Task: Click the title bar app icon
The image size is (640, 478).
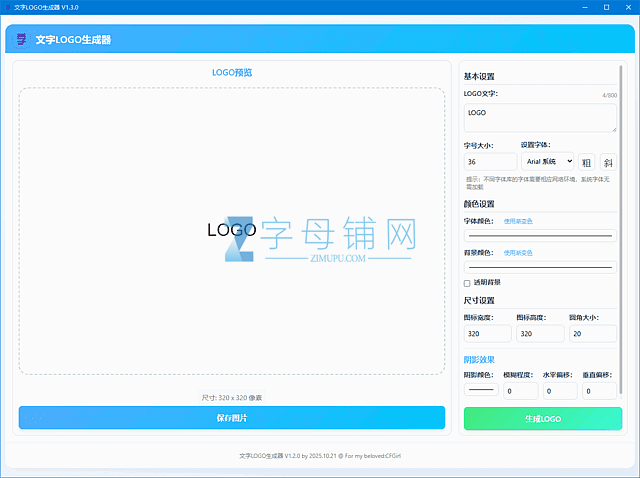Action: pyautogui.click(x=7, y=6)
